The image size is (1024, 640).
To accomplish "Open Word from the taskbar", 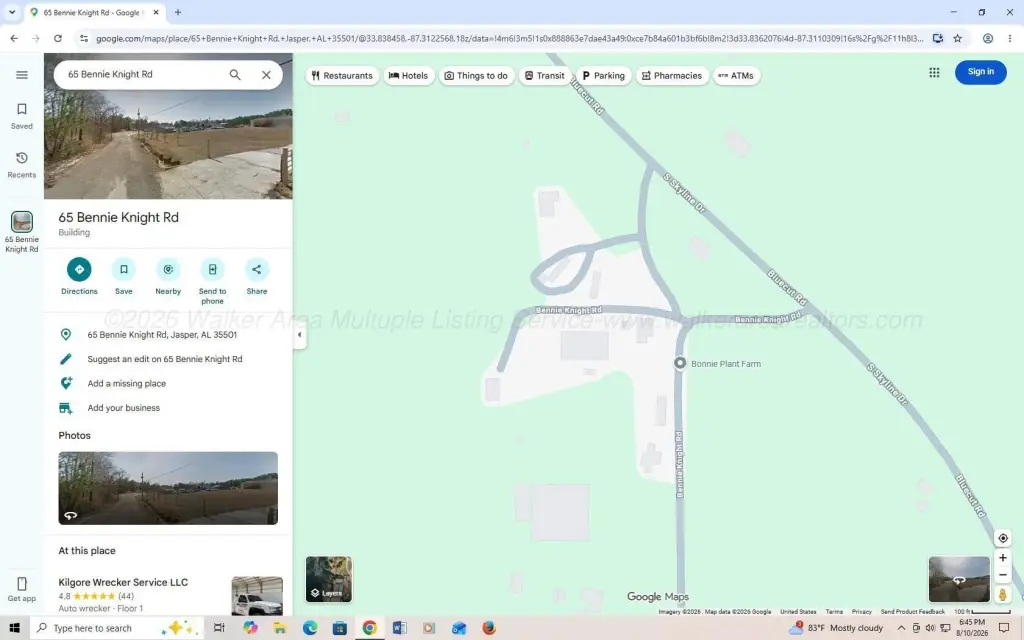I will (x=399, y=628).
